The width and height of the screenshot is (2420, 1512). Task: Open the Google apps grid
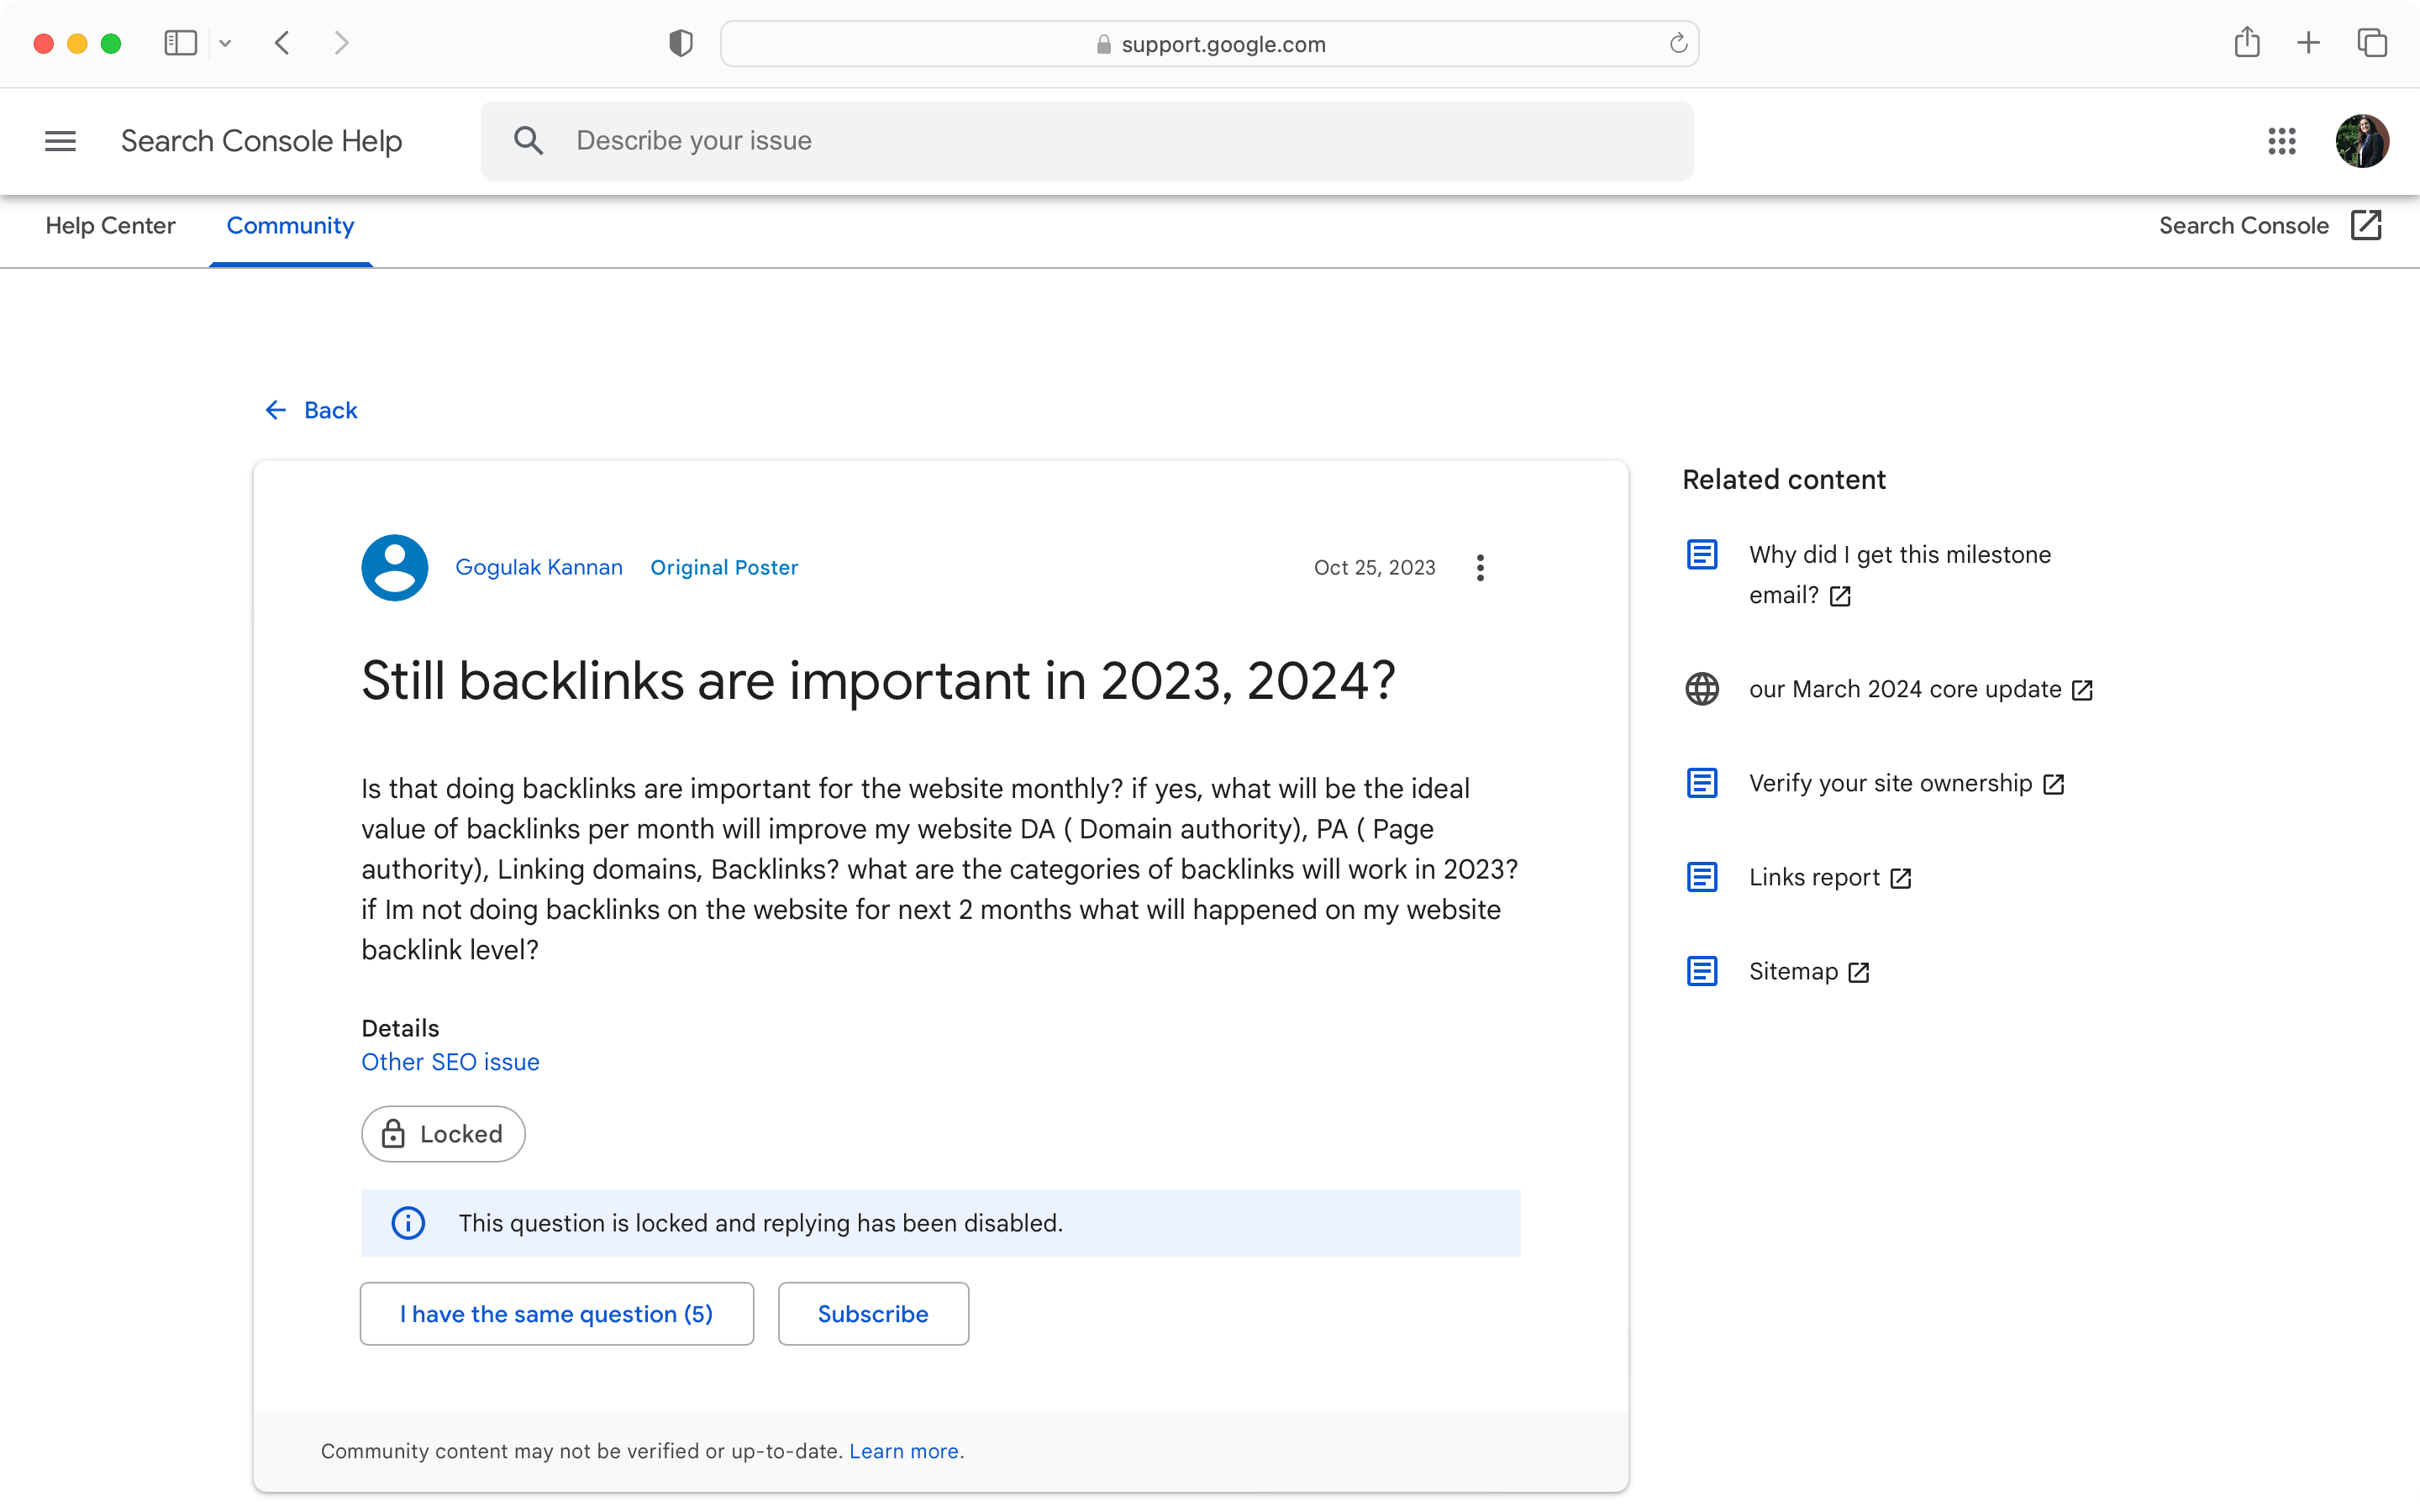pos(2282,141)
